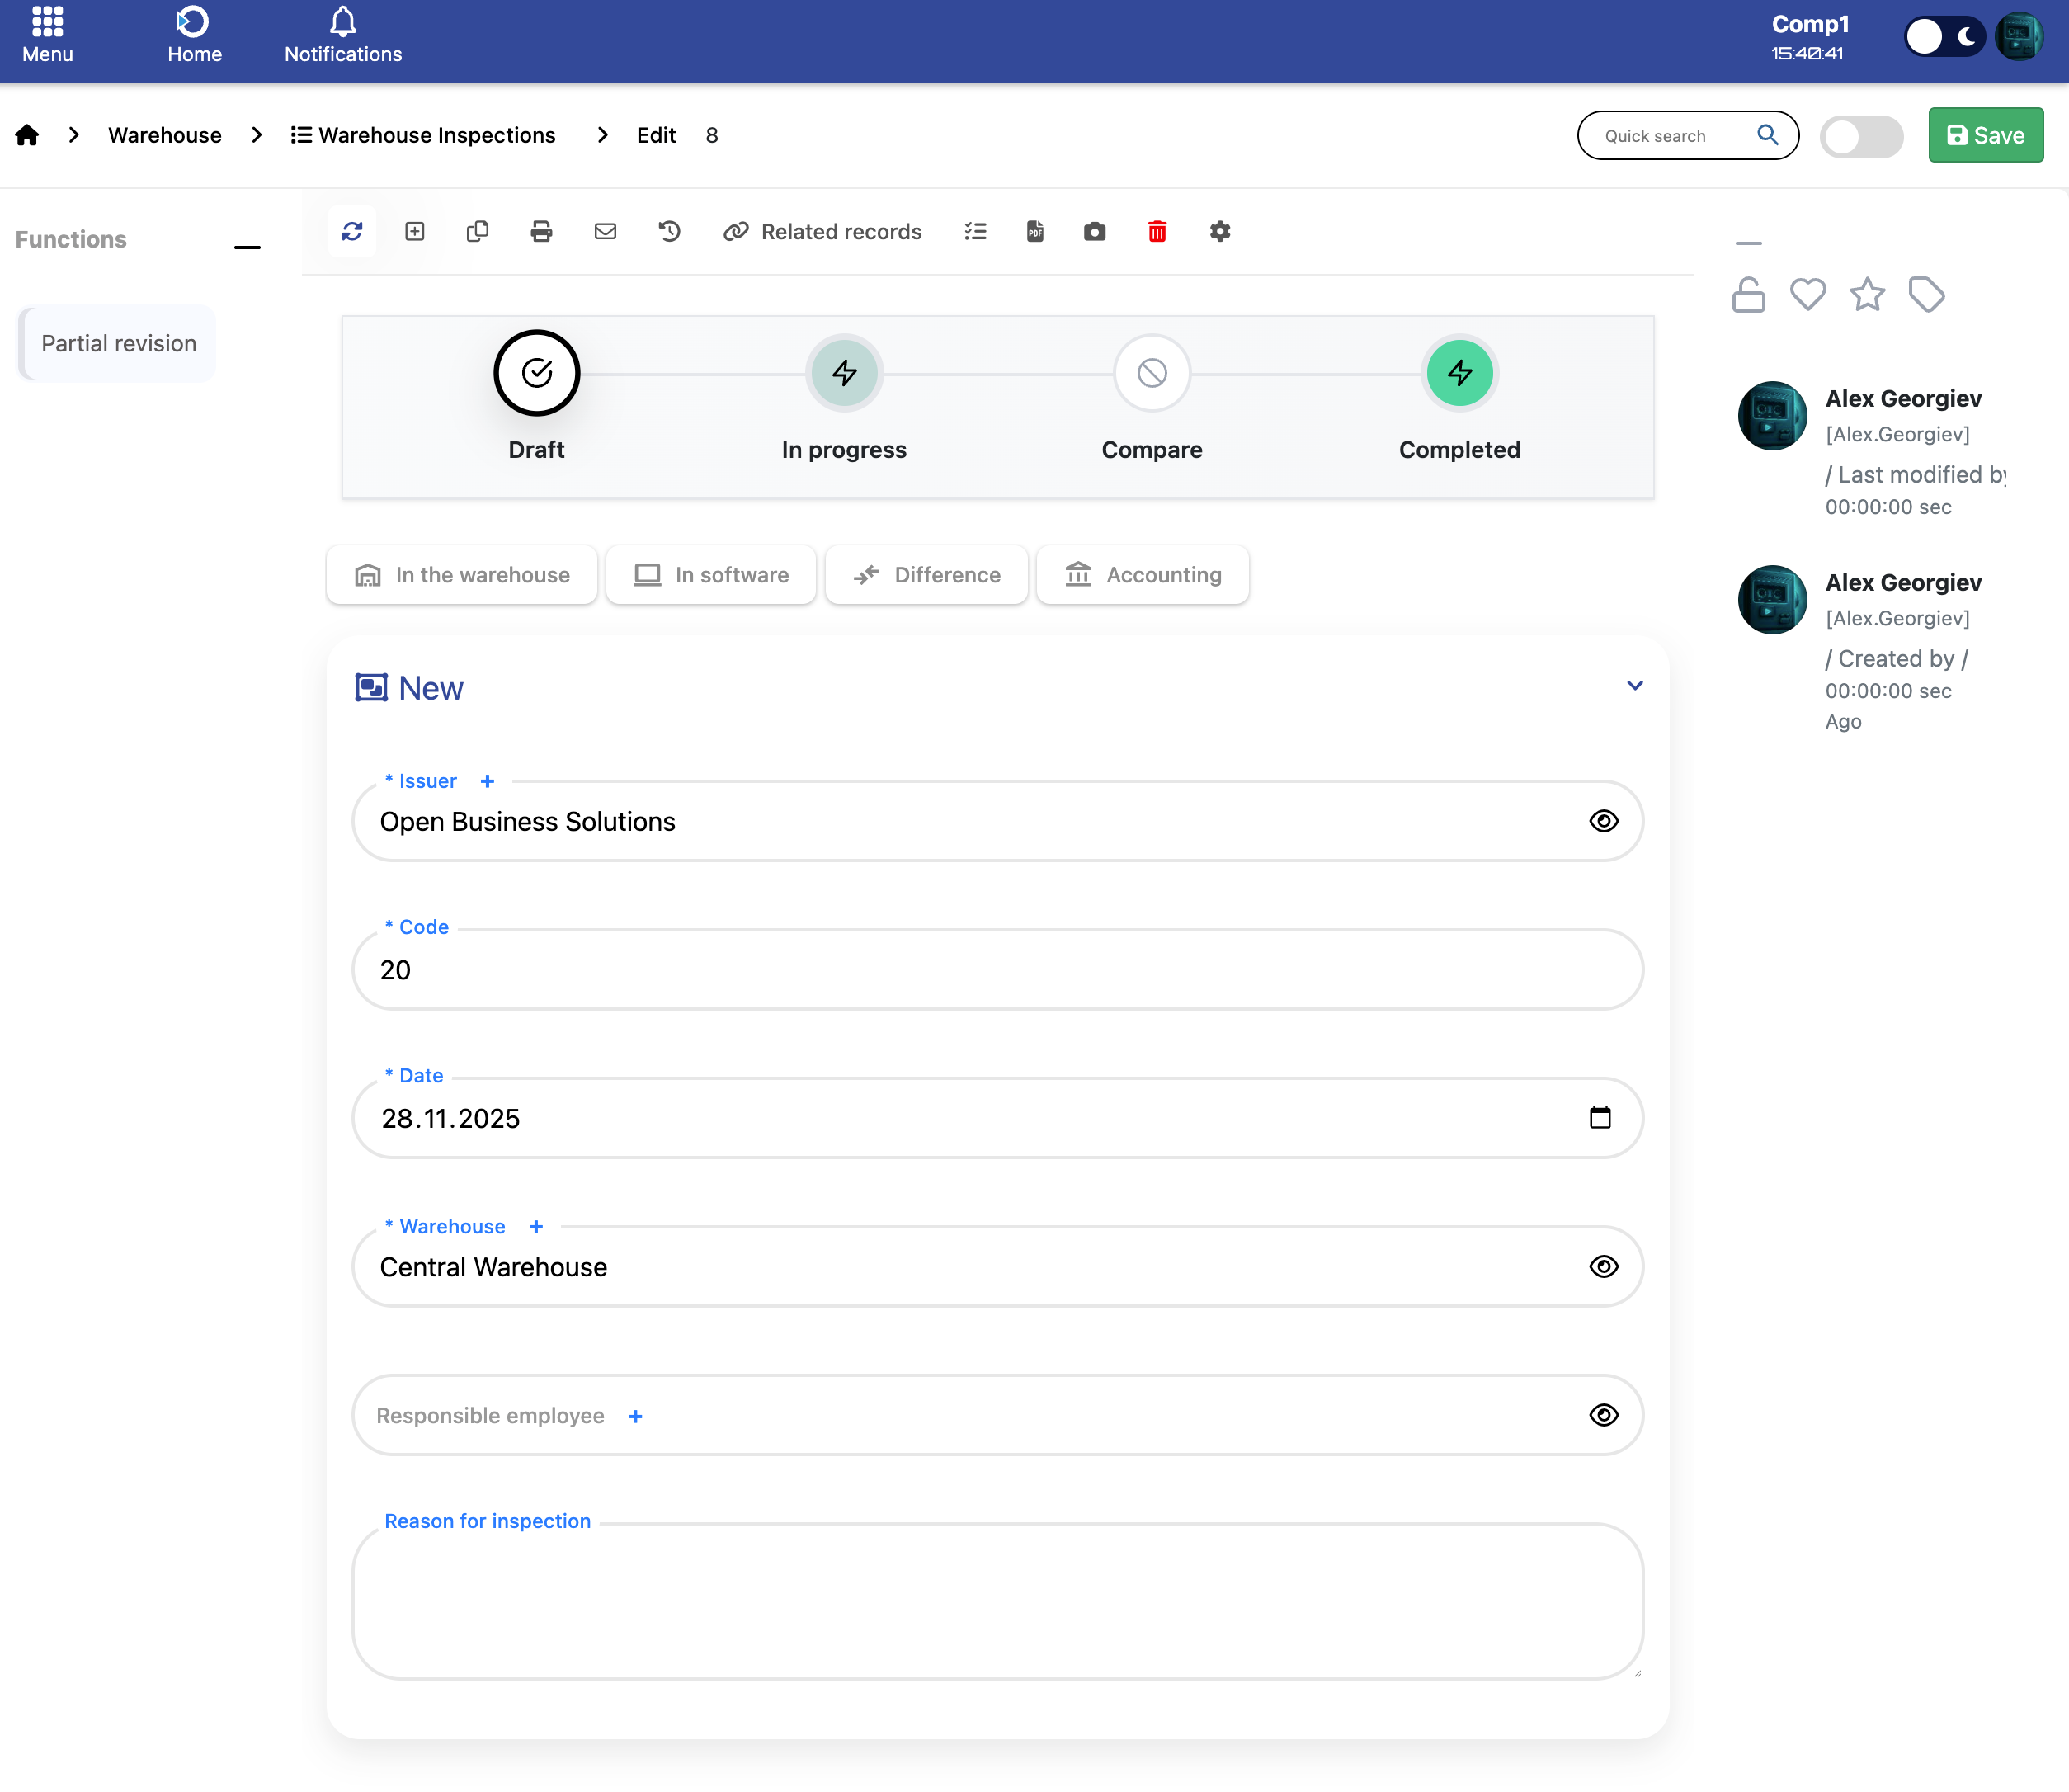Toggle the switch beside Save button
The image size is (2069, 1792).
pyautogui.click(x=1860, y=136)
